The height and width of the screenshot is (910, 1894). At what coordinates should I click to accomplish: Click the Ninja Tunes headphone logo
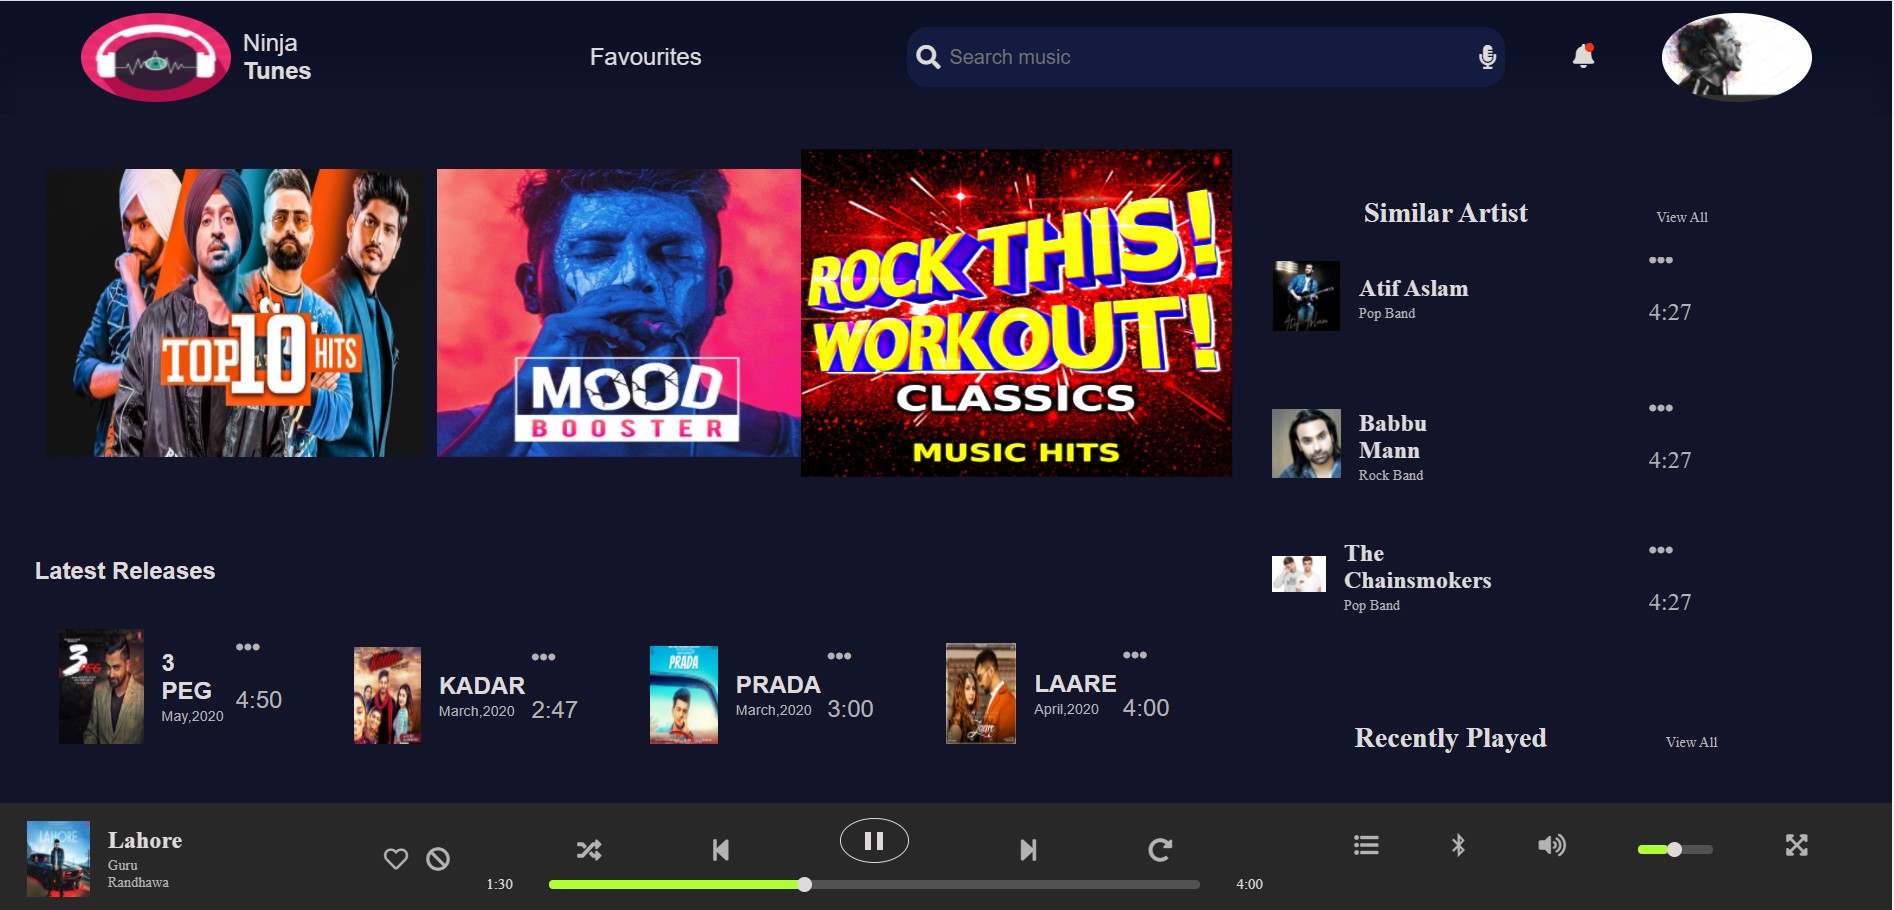click(156, 58)
